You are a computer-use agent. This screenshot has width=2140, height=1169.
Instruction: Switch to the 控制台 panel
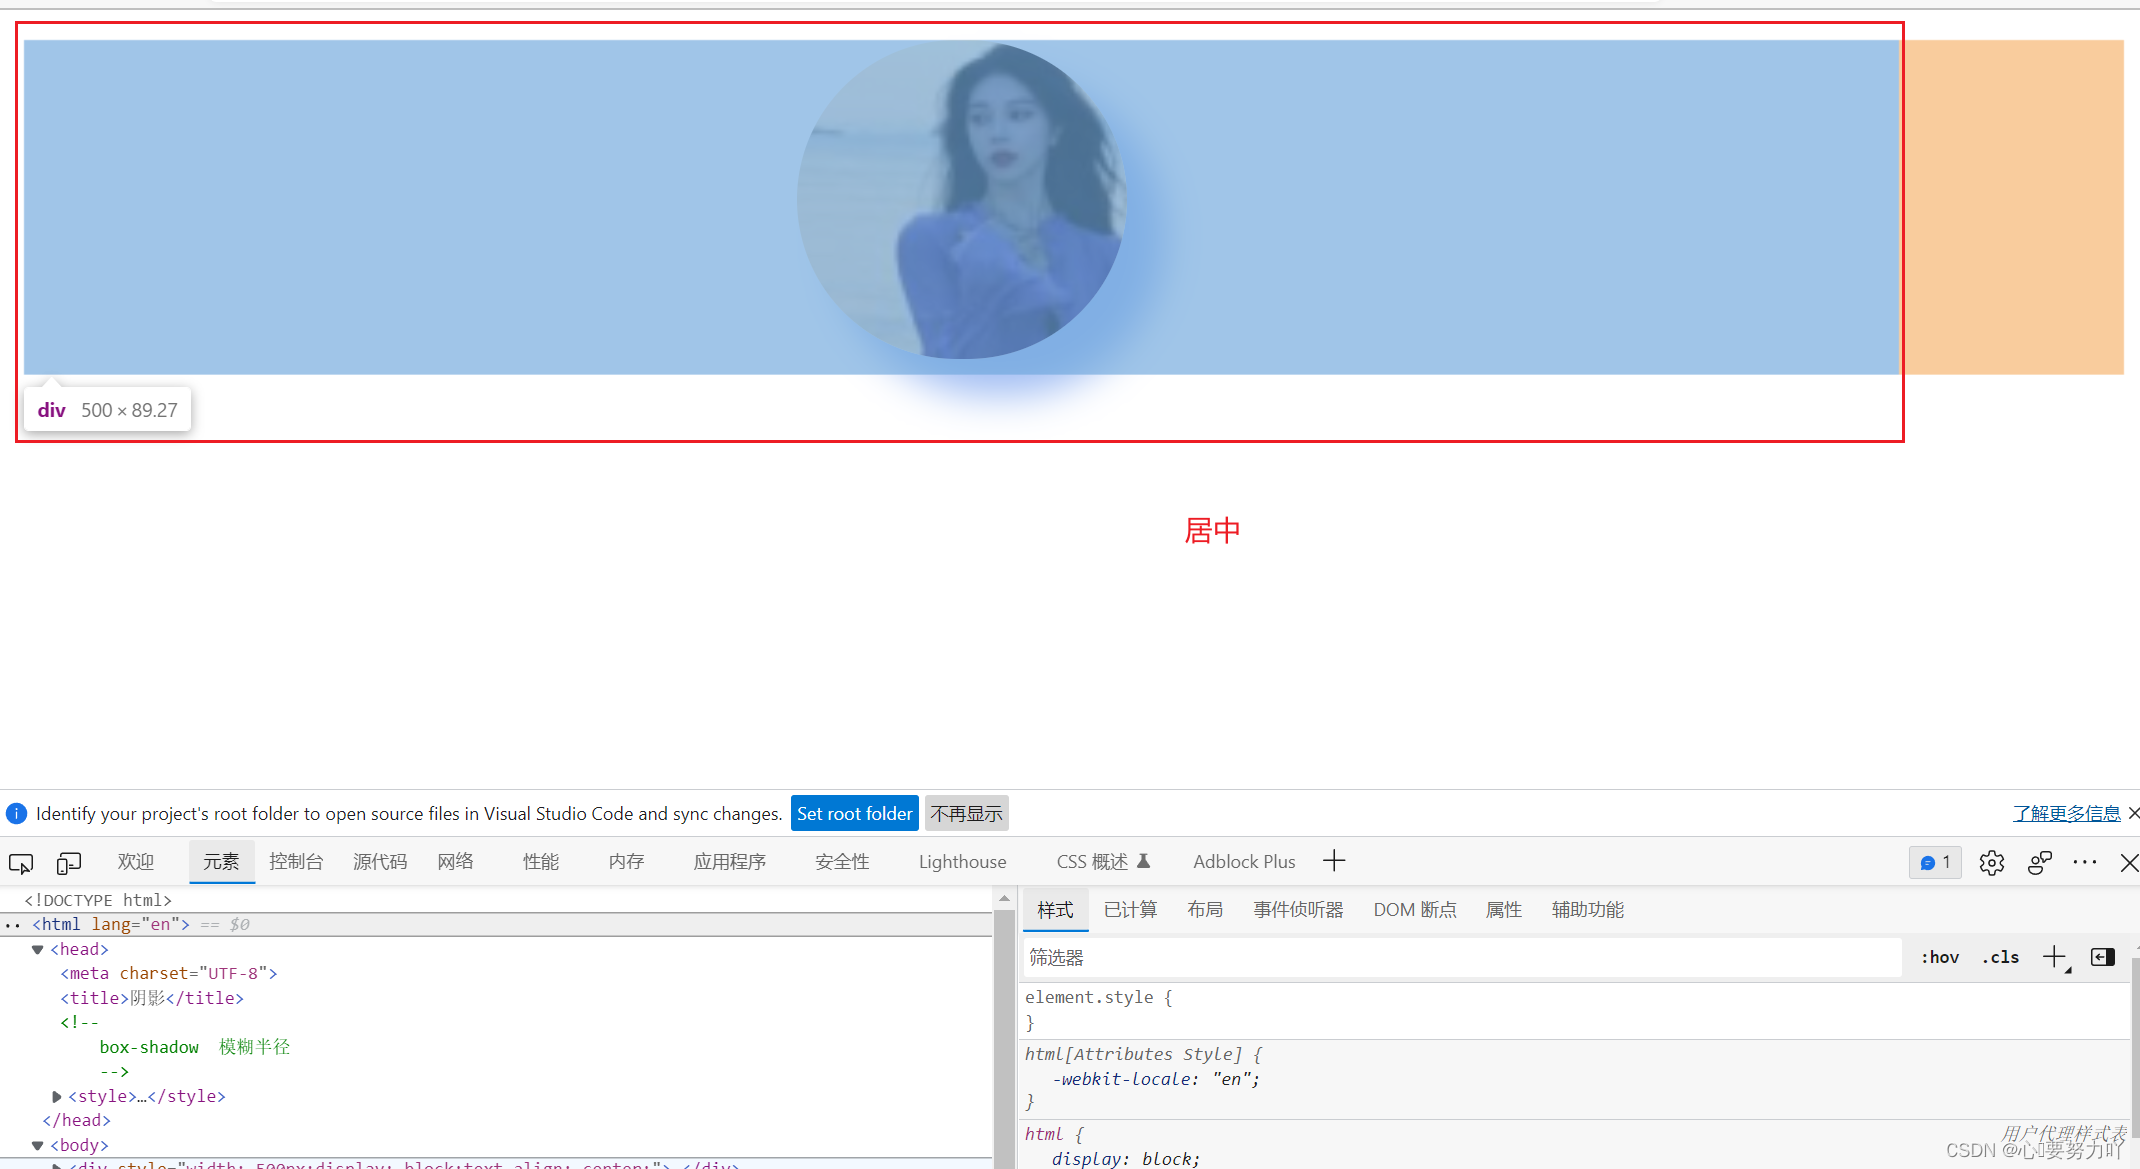[296, 862]
